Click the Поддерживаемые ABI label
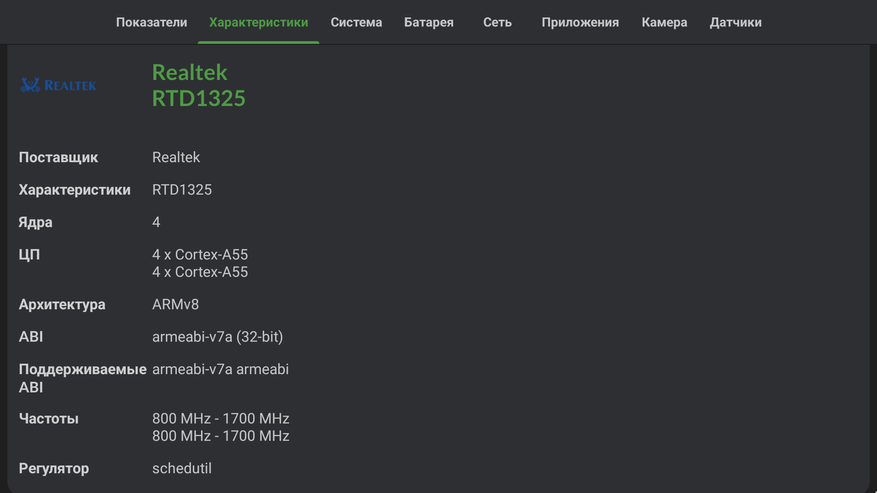The width and height of the screenshot is (877, 493). coord(82,378)
